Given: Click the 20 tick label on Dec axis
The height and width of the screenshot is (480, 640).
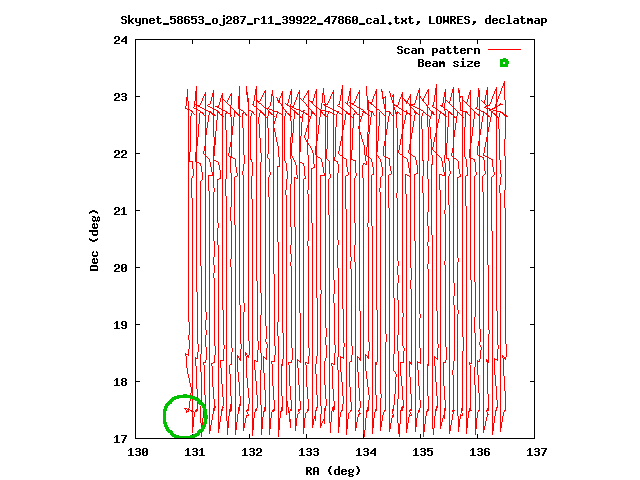Looking at the screenshot, I should (x=121, y=268).
